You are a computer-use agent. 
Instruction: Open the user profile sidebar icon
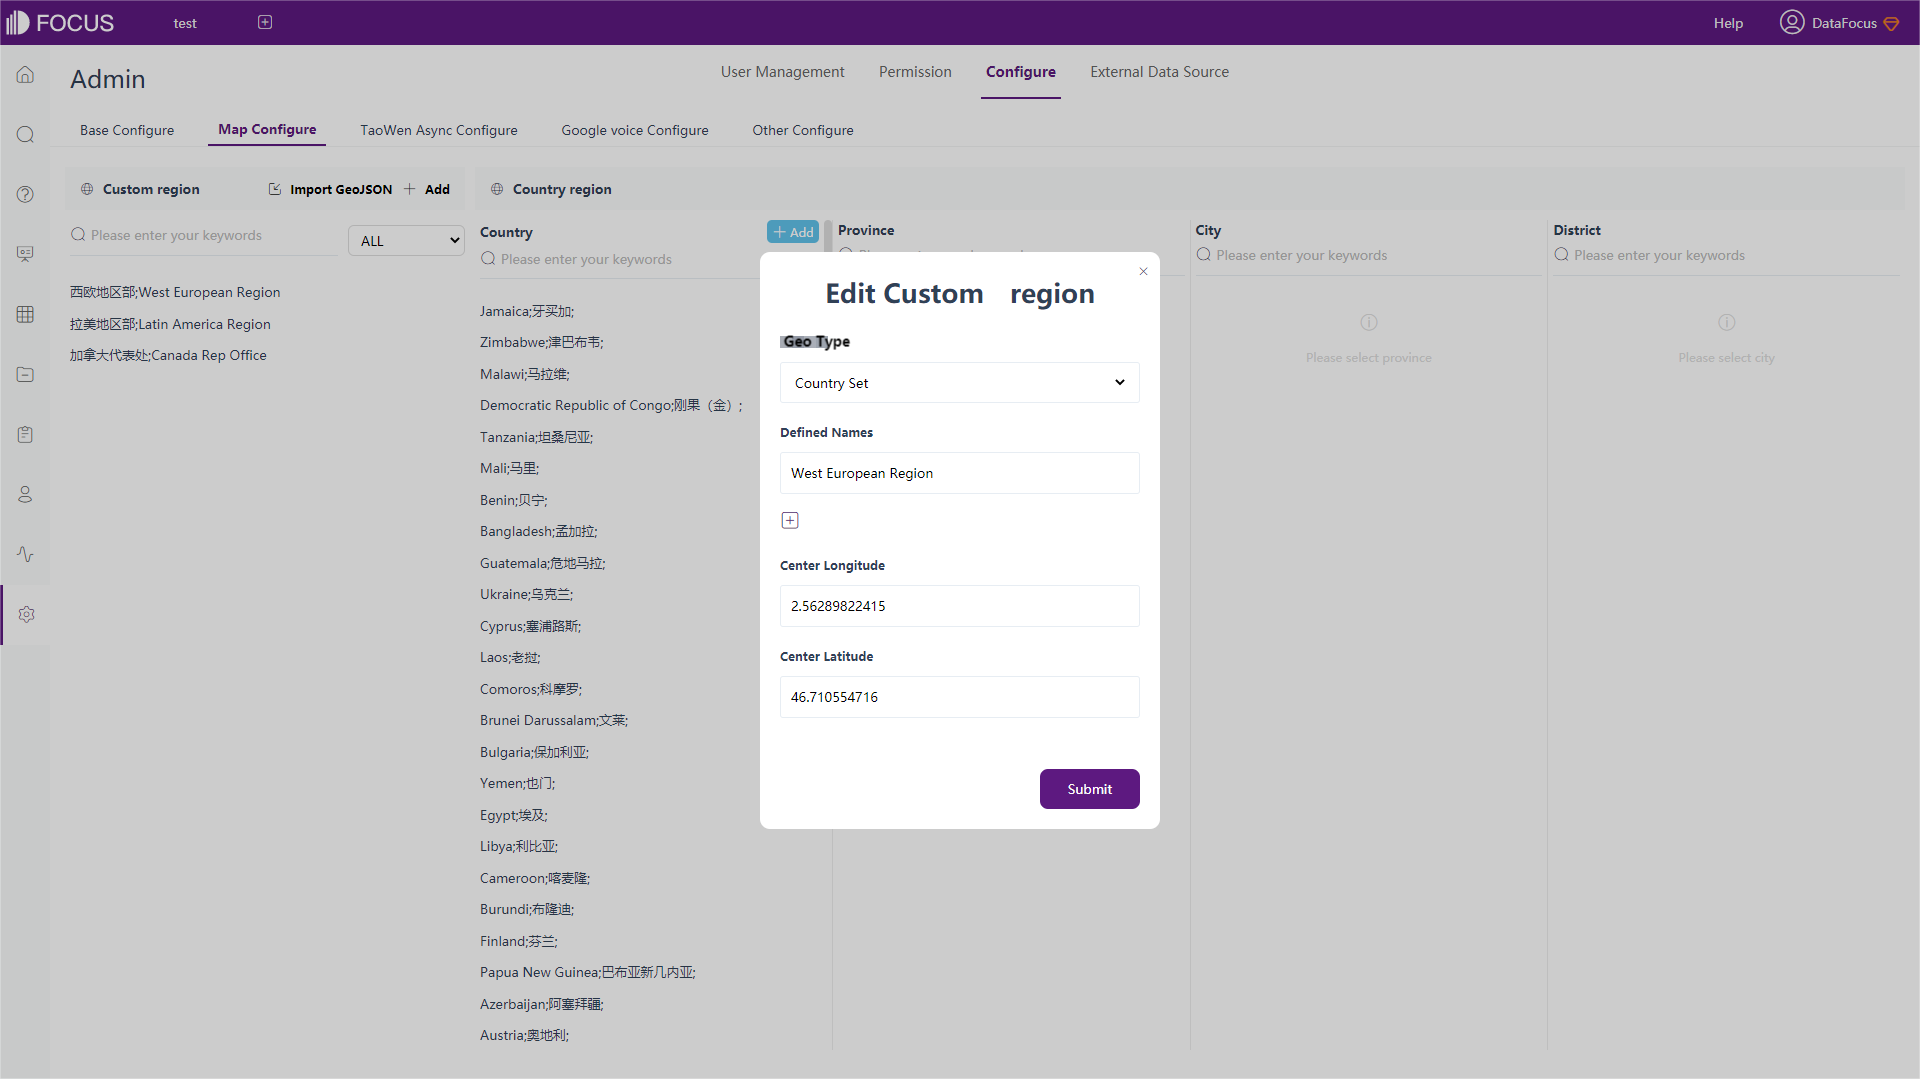coord(25,494)
